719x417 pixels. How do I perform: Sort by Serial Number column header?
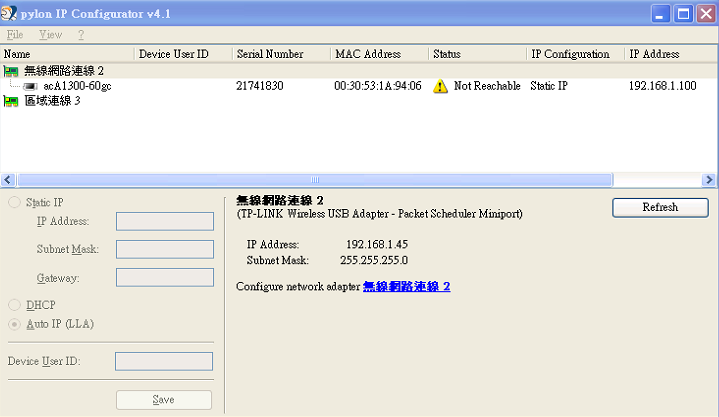282,54
